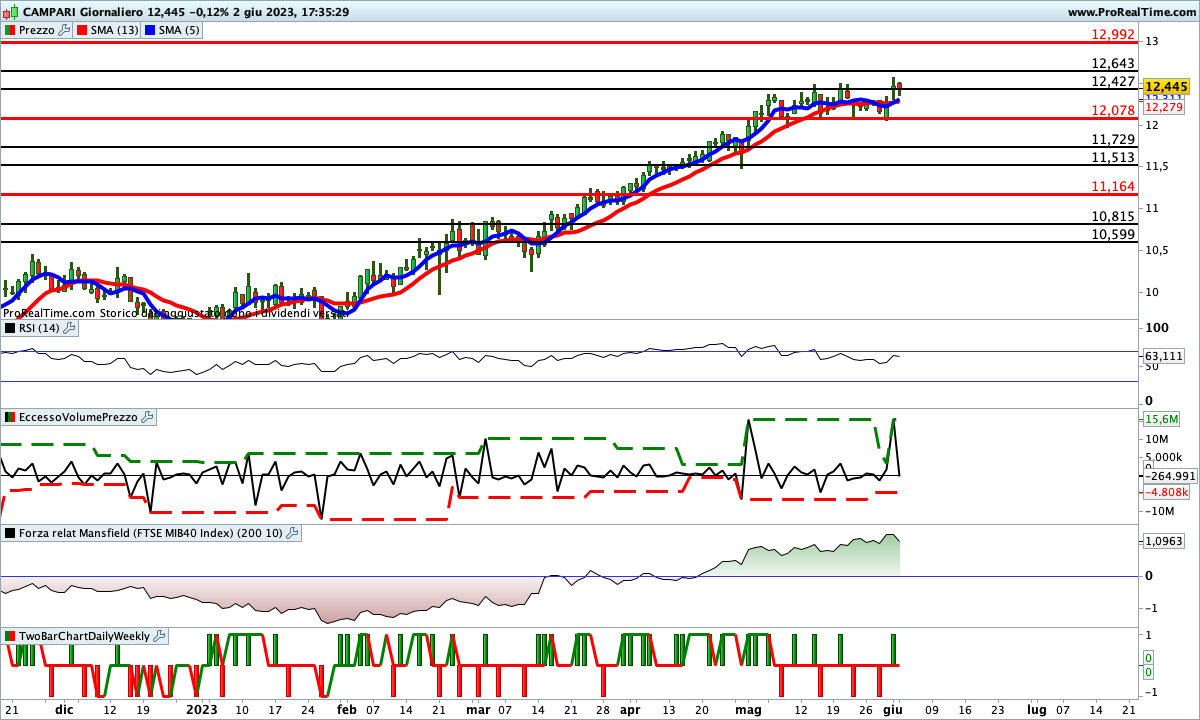Image resolution: width=1200 pixels, height=720 pixels.
Task: Click the 11,513 level label
Action: pyautogui.click(x=1113, y=157)
